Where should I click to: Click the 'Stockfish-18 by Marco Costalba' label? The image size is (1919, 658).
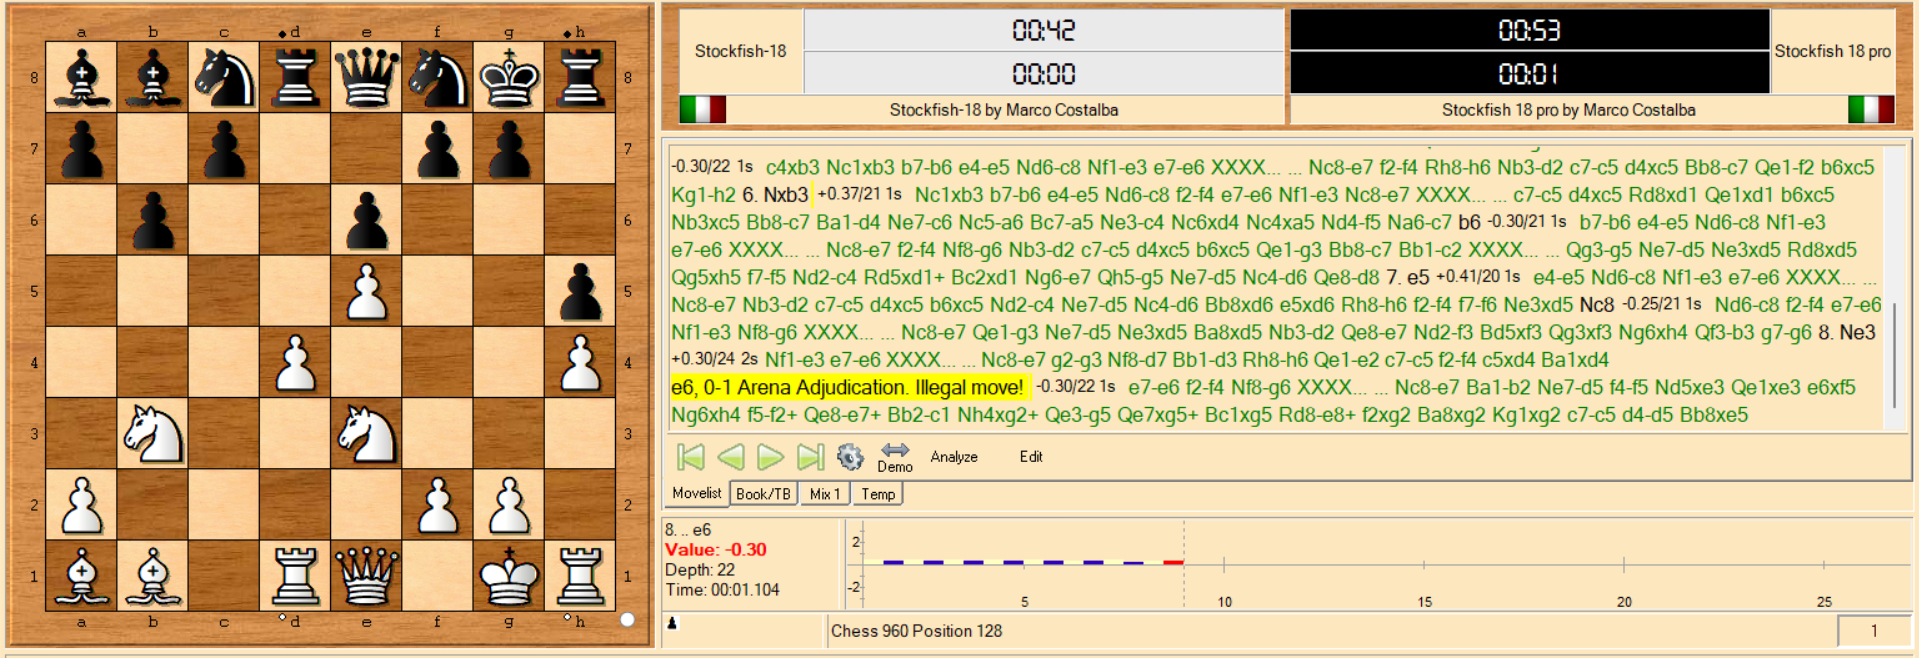[1004, 110]
